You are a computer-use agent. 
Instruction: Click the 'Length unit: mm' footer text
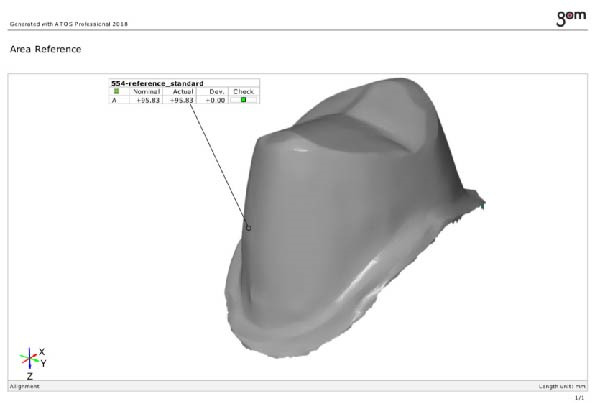click(x=562, y=386)
